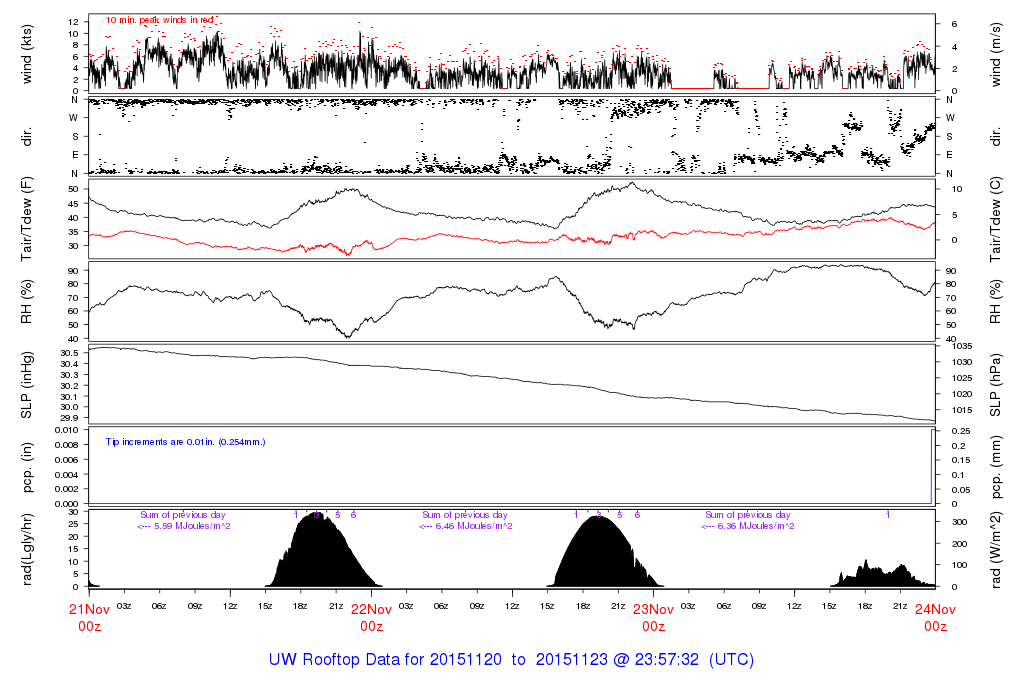Click the precipitation spike at far right of pcp. panel
1024x700 pixels.
pyautogui.click(x=932, y=465)
